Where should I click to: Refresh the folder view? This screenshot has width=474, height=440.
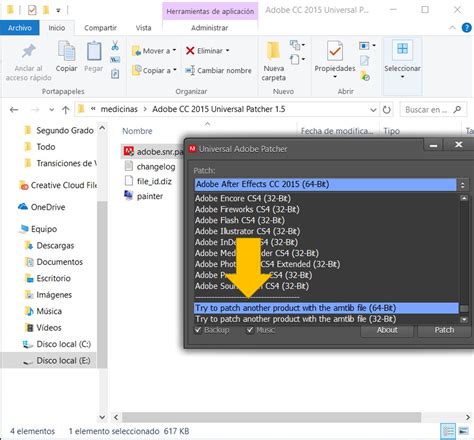tap(386, 110)
